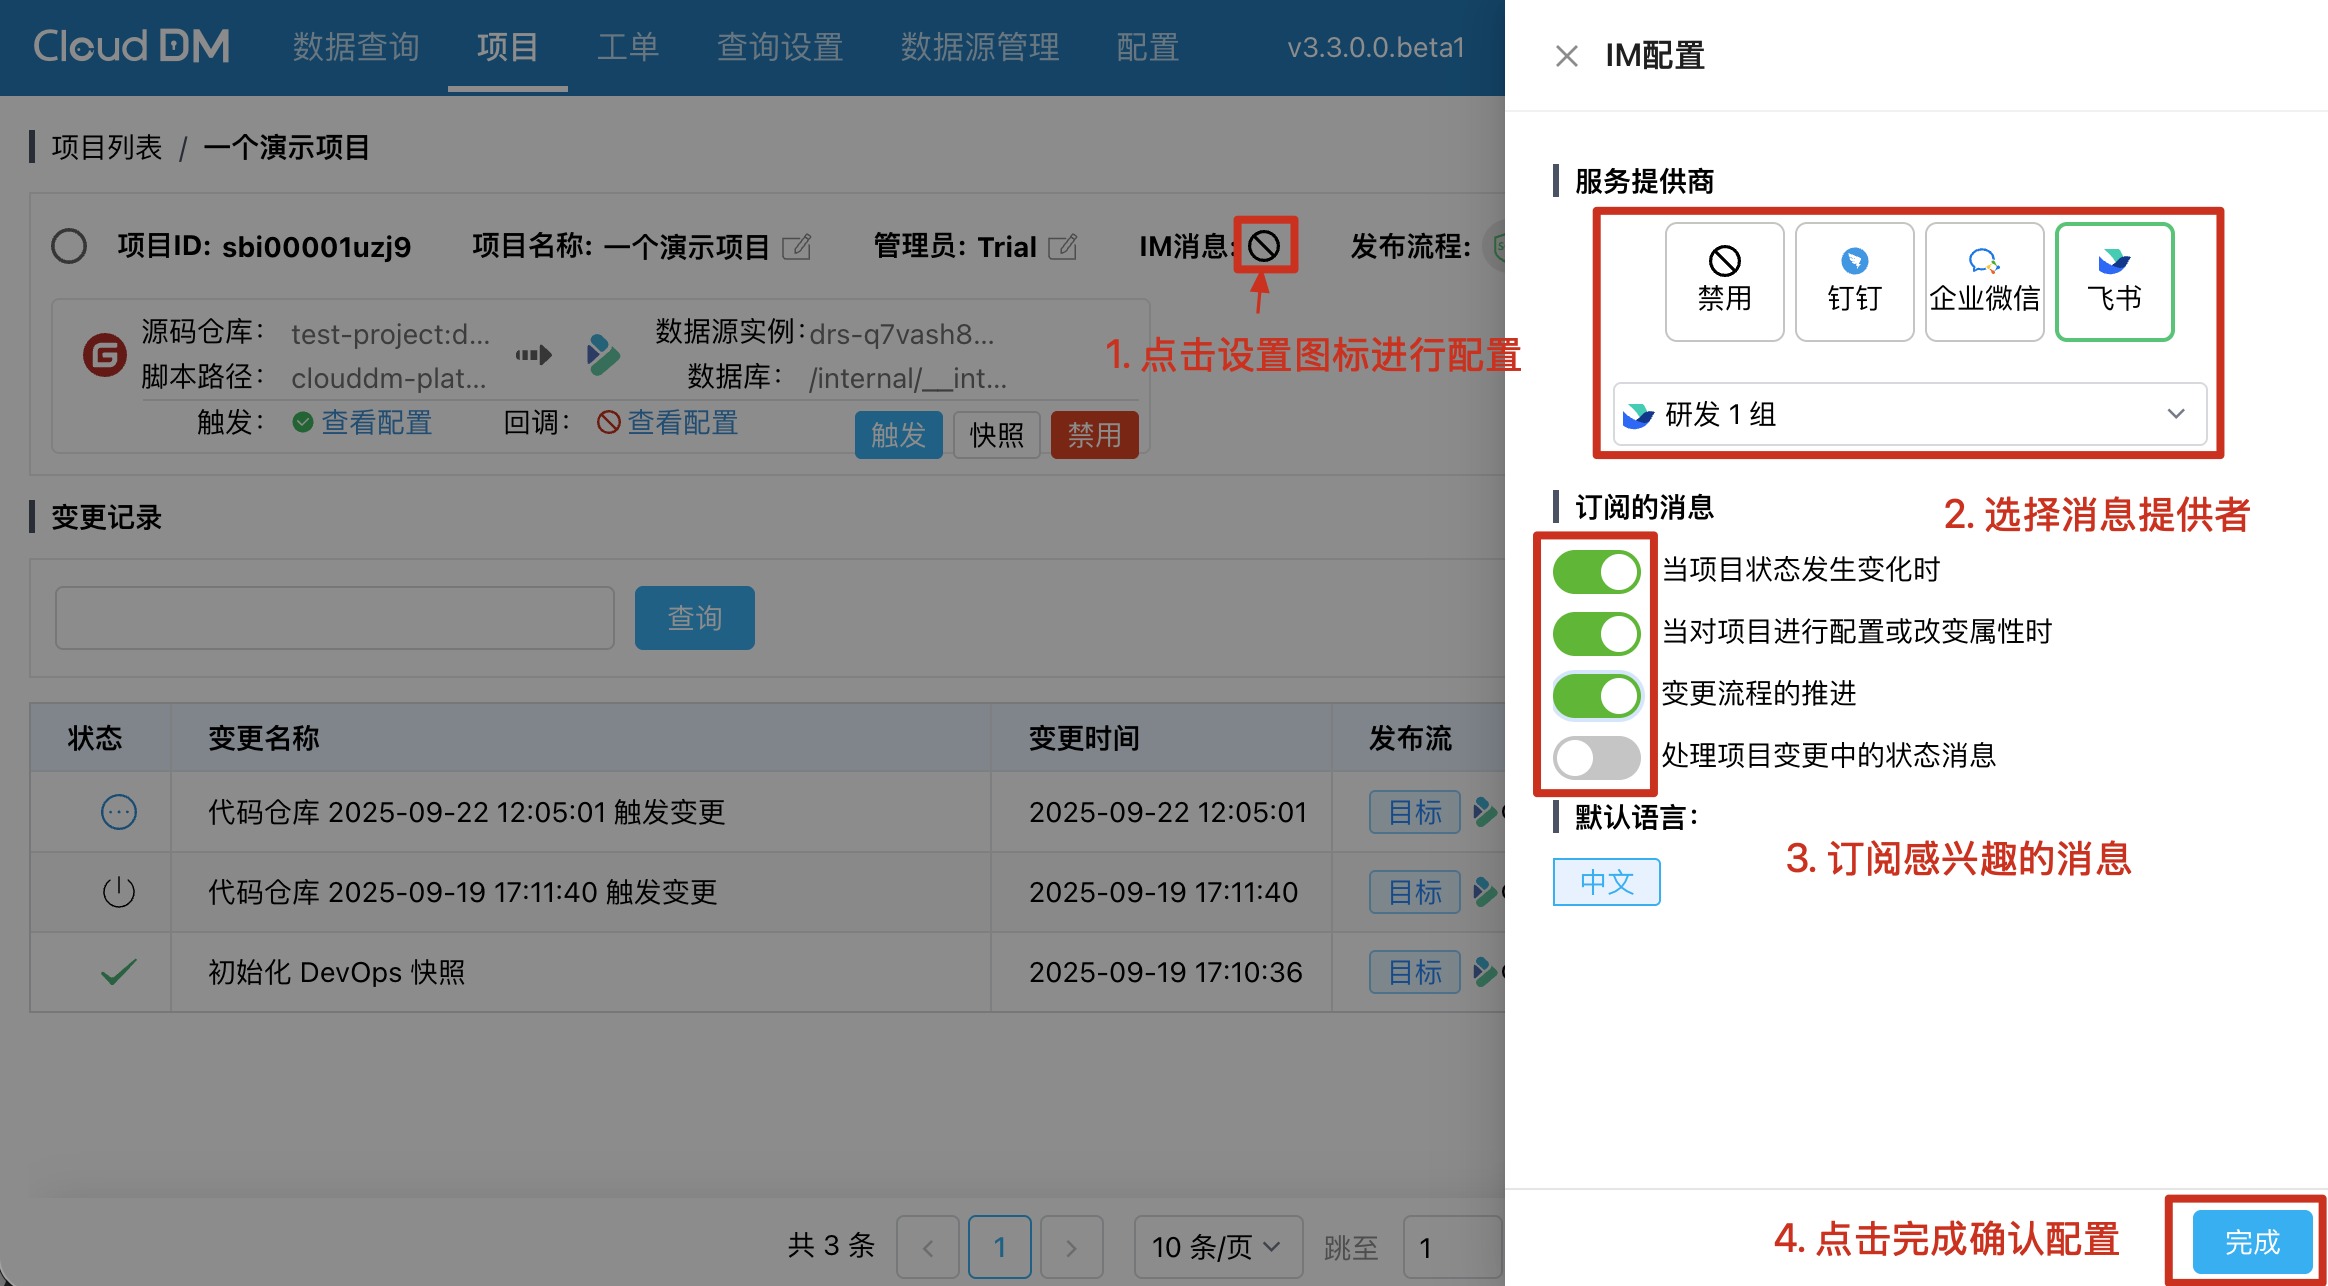Viewport: 2328px width, 1286px height.
Task: Switch to 数据源管理 tab
Action: tap(979, 47)
